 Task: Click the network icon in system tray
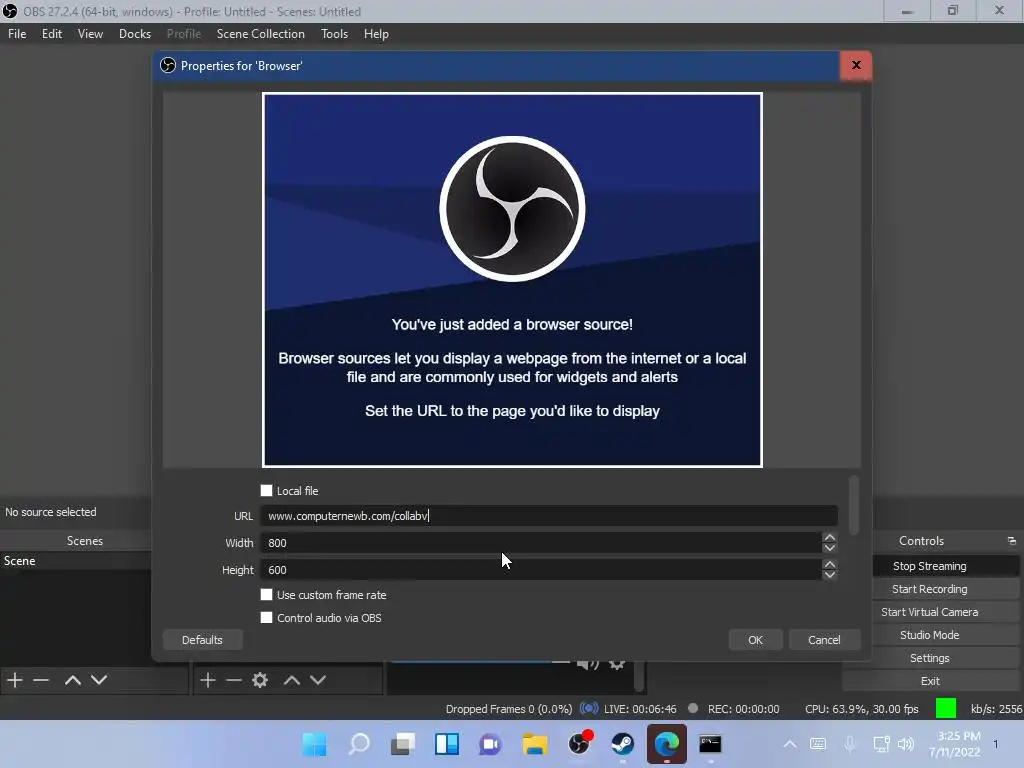881,744
